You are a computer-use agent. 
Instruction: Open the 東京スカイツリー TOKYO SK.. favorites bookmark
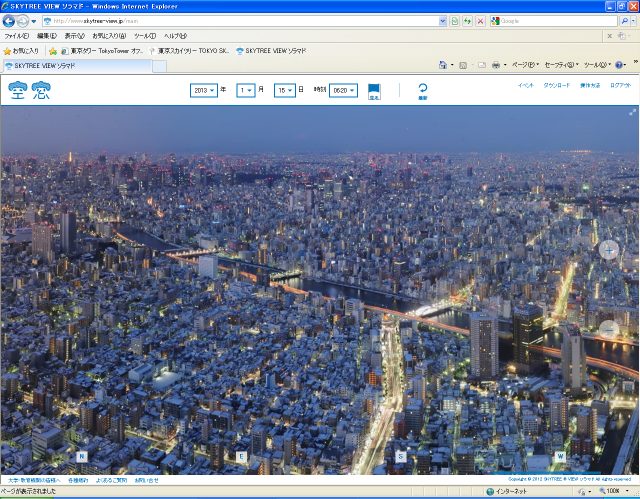click(190, 50)
